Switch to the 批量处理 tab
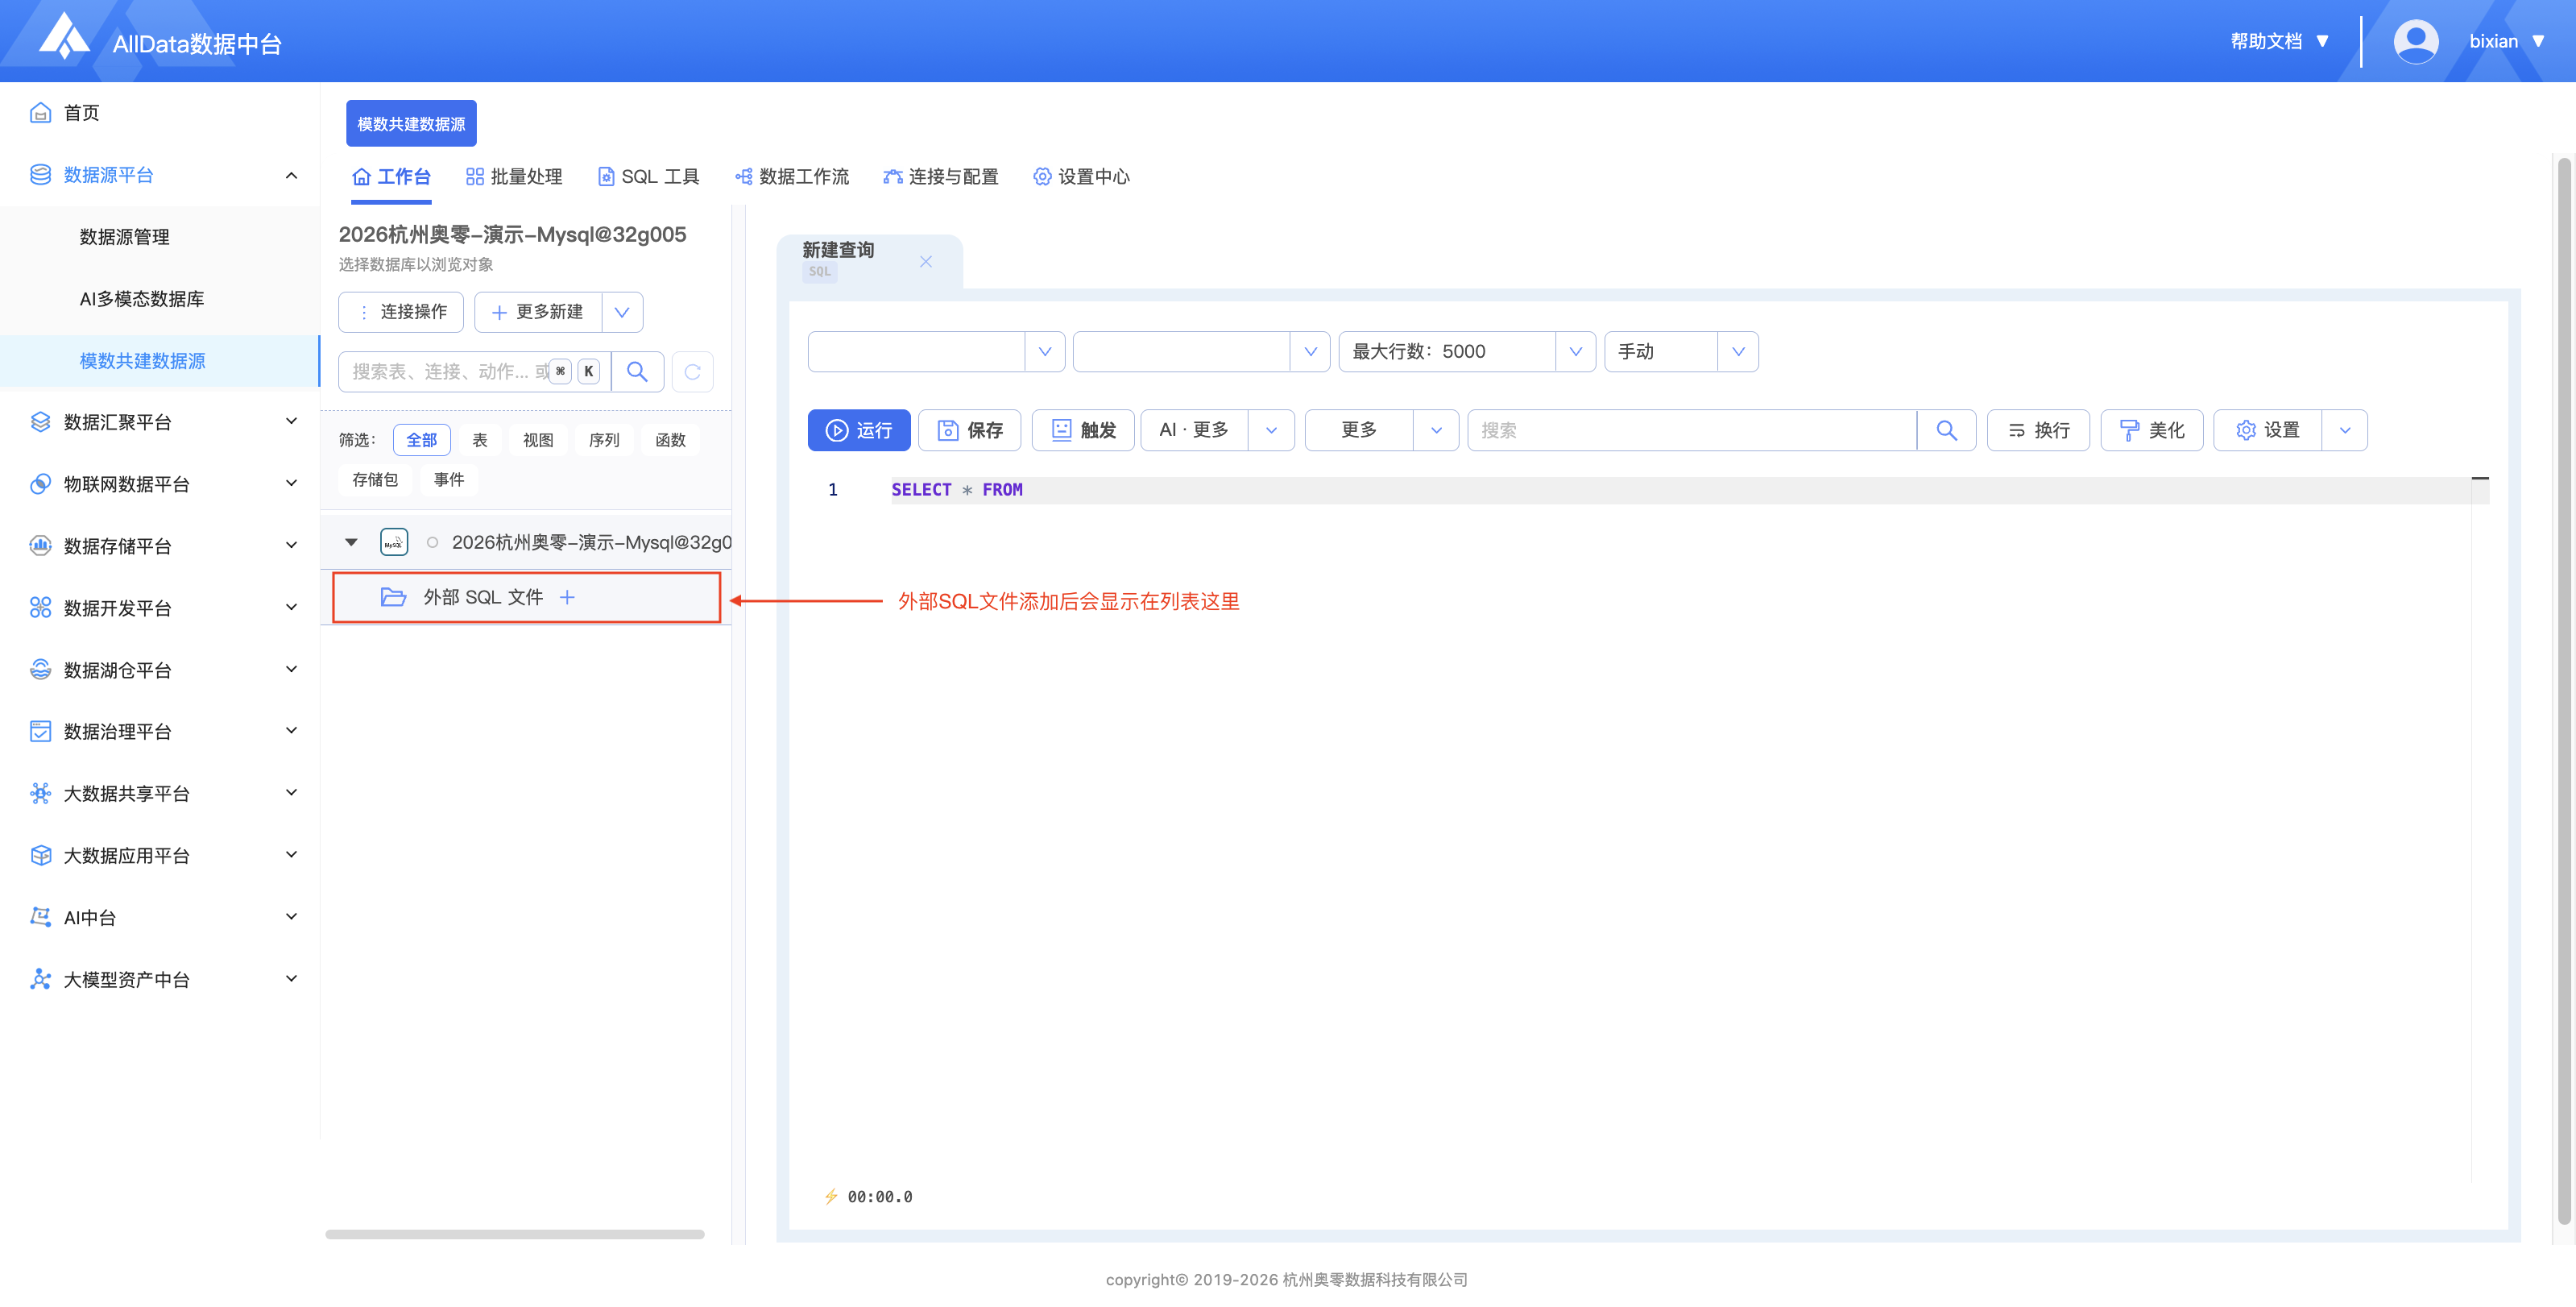Screen dimensions: 2576x1307 tap(514, 177)
